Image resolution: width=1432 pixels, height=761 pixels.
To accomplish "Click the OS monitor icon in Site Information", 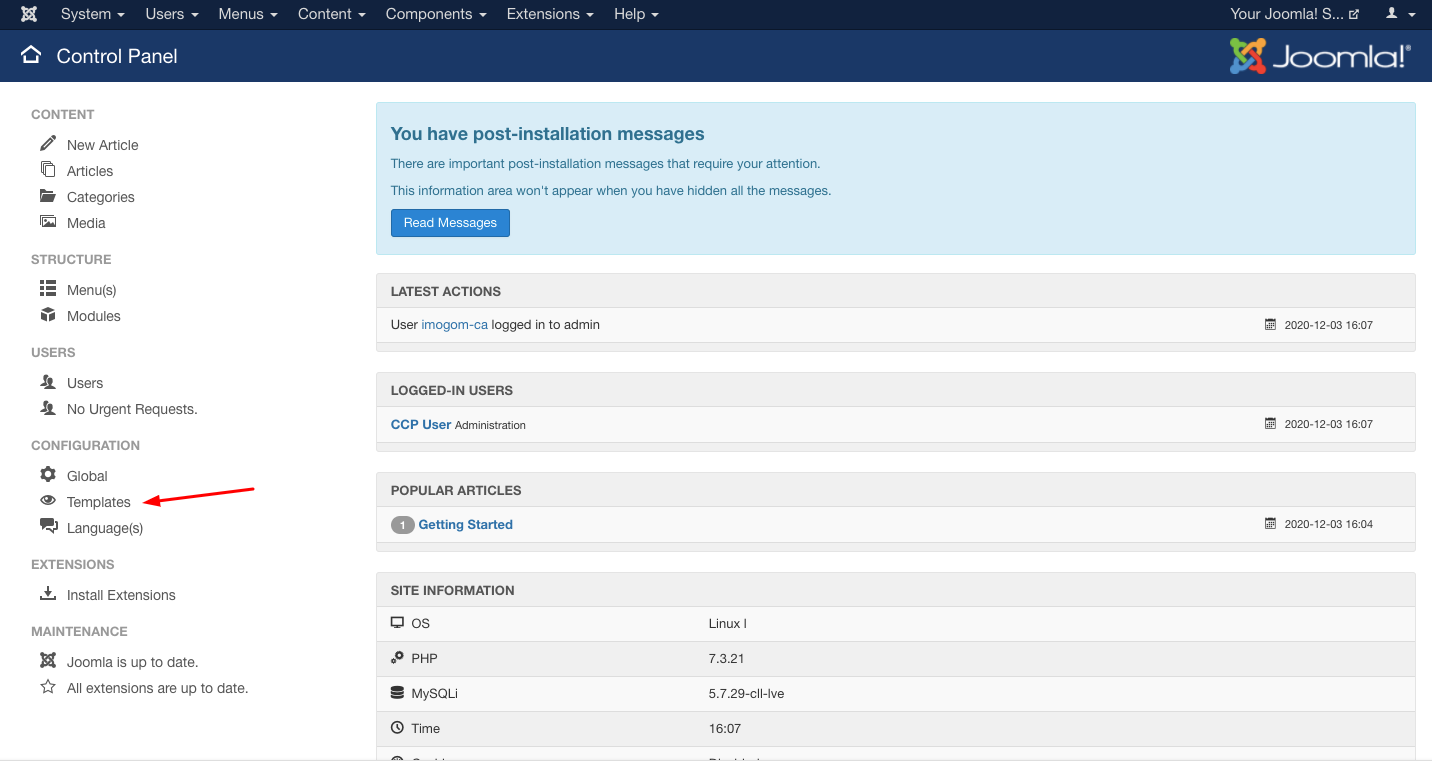I will [x=397, y=622].
